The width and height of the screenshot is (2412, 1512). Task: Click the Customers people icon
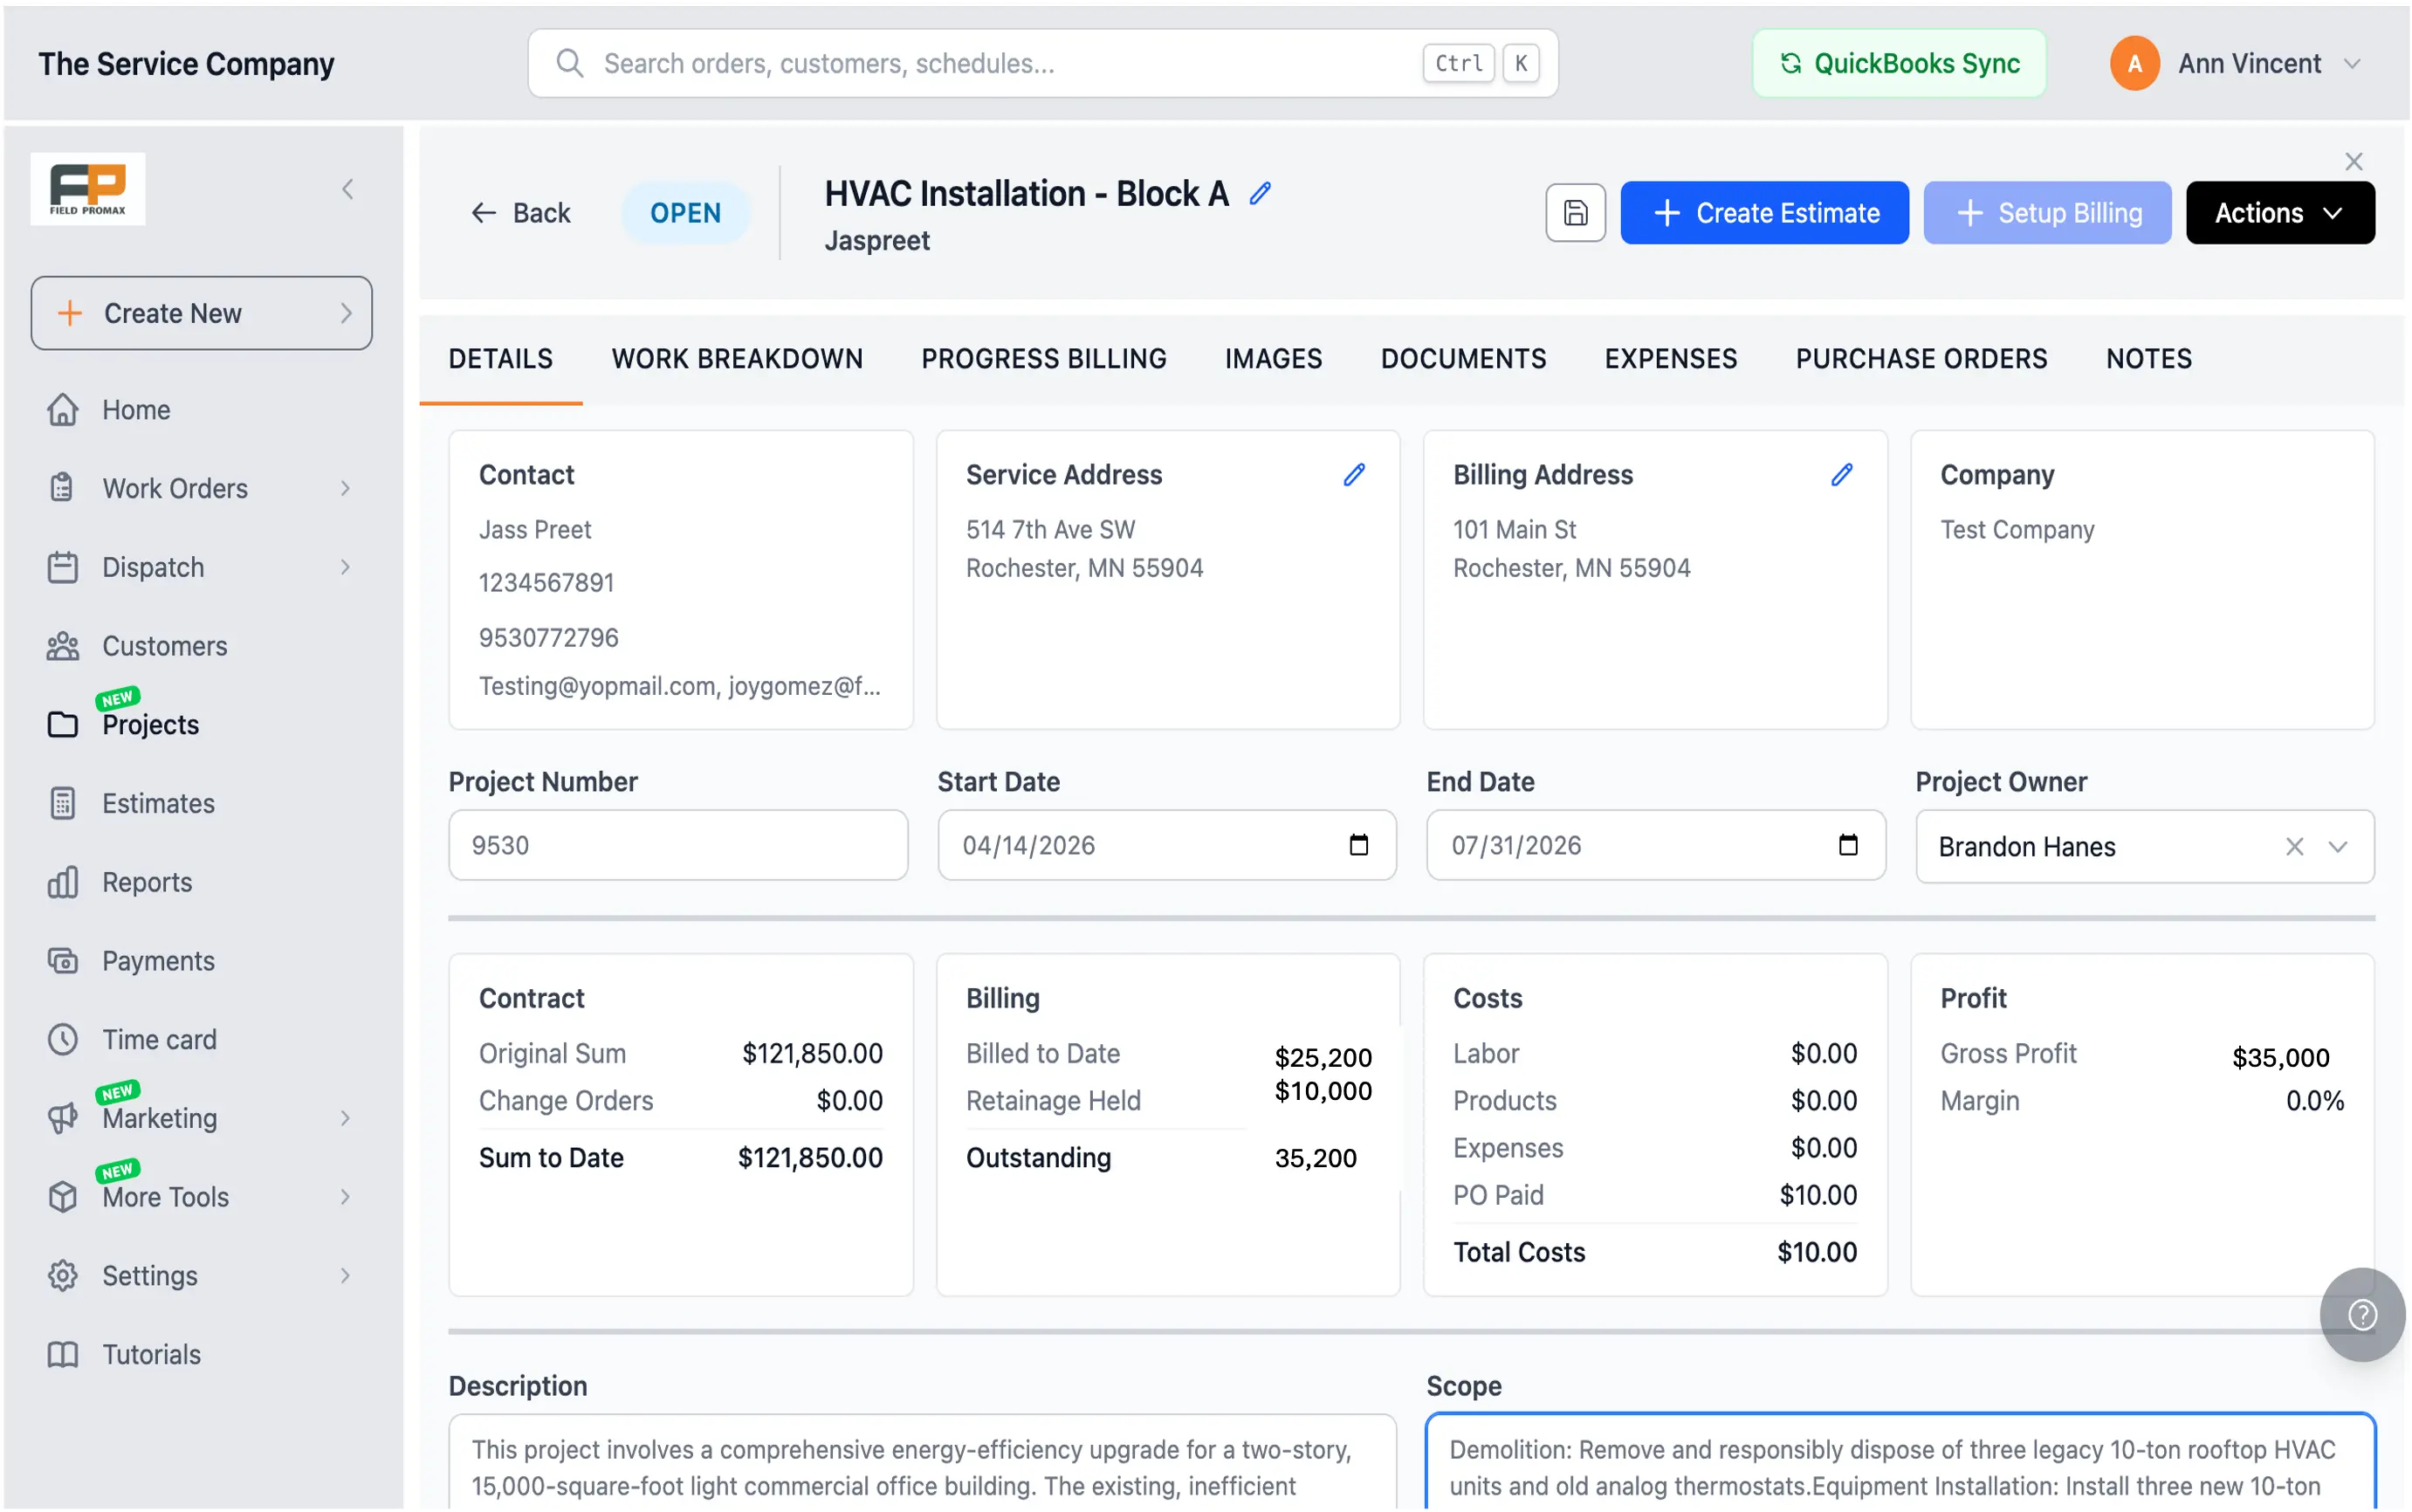tap(62, 646)
